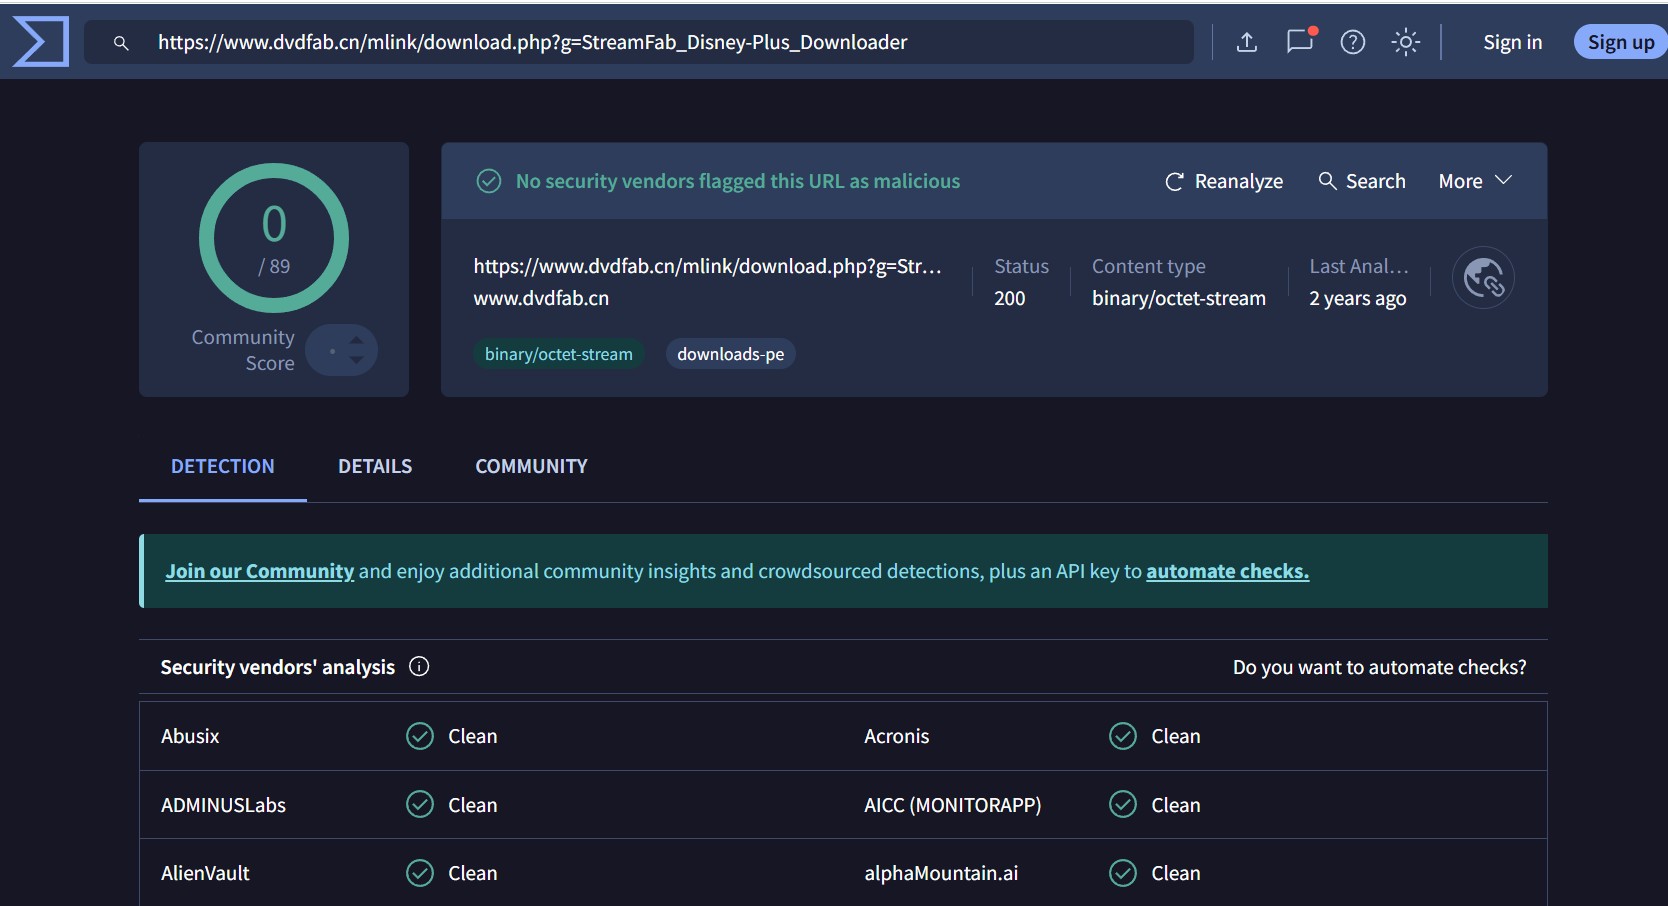Click the Clean check icon for Abusix

point(420,736)
